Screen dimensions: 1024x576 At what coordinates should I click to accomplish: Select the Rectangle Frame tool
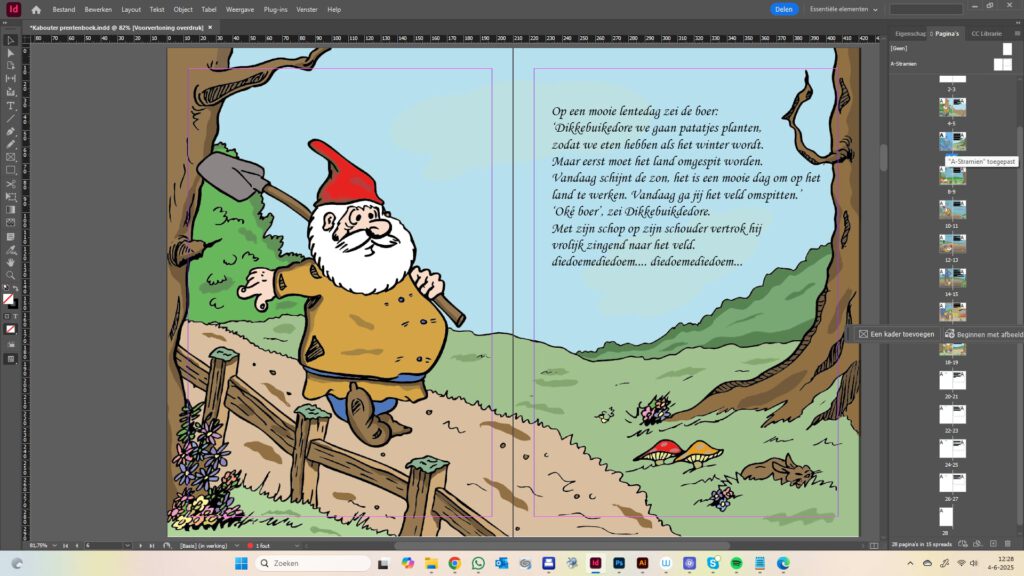(x=10, y=157)
